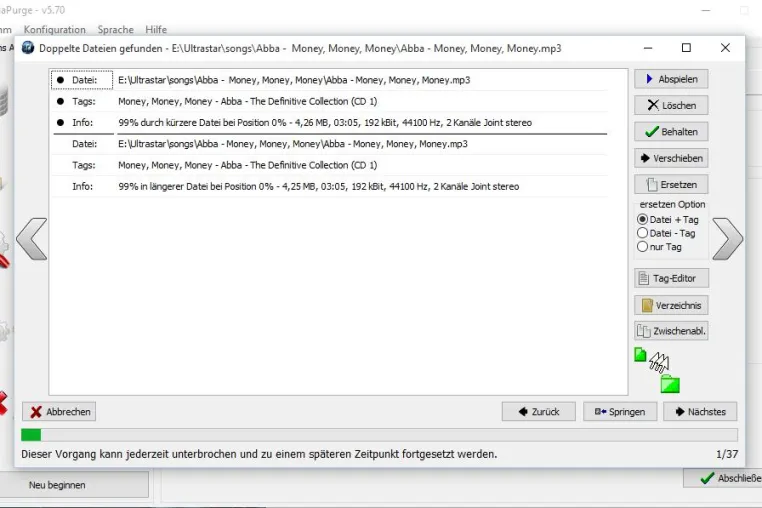This screenshot has height=508, width=762.
Task: Advance with the Nächstes button
Action: click(x=700, y=412)
